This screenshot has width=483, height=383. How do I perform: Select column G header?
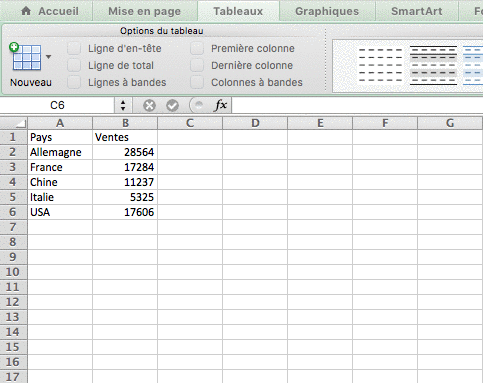[x=450, y=123]
